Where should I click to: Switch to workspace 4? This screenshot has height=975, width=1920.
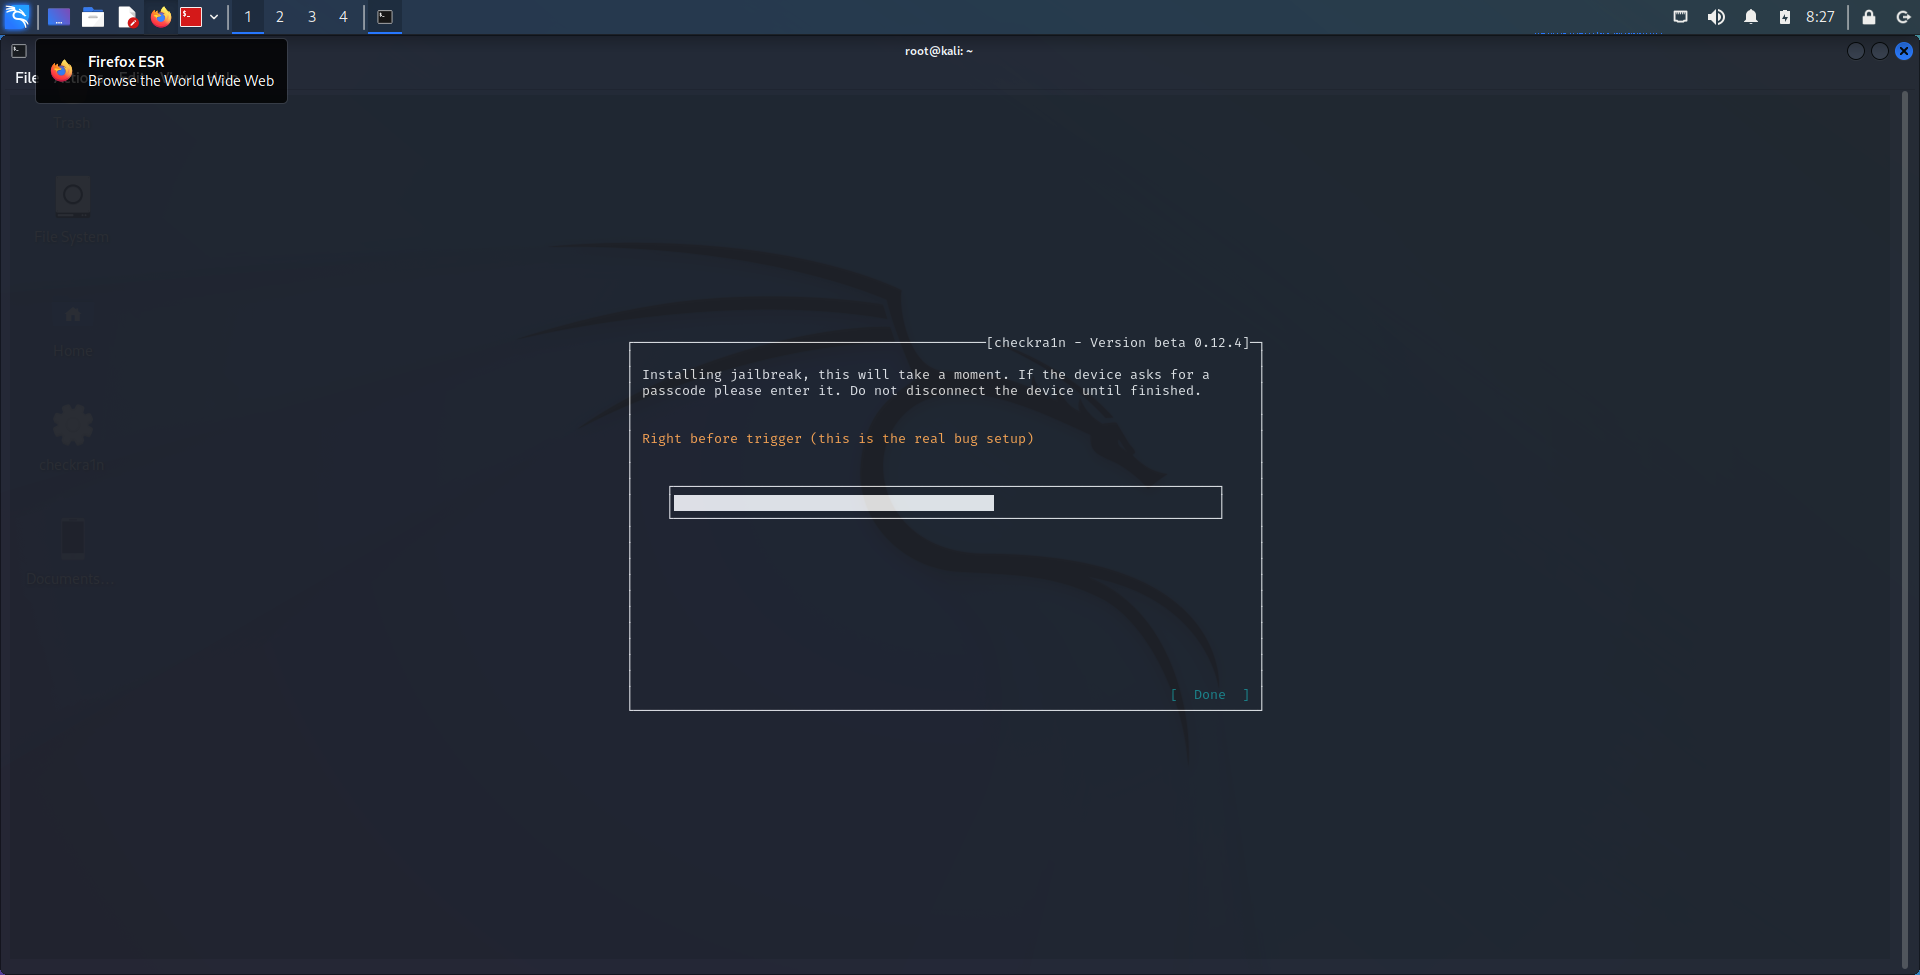(x=343, y=17)
